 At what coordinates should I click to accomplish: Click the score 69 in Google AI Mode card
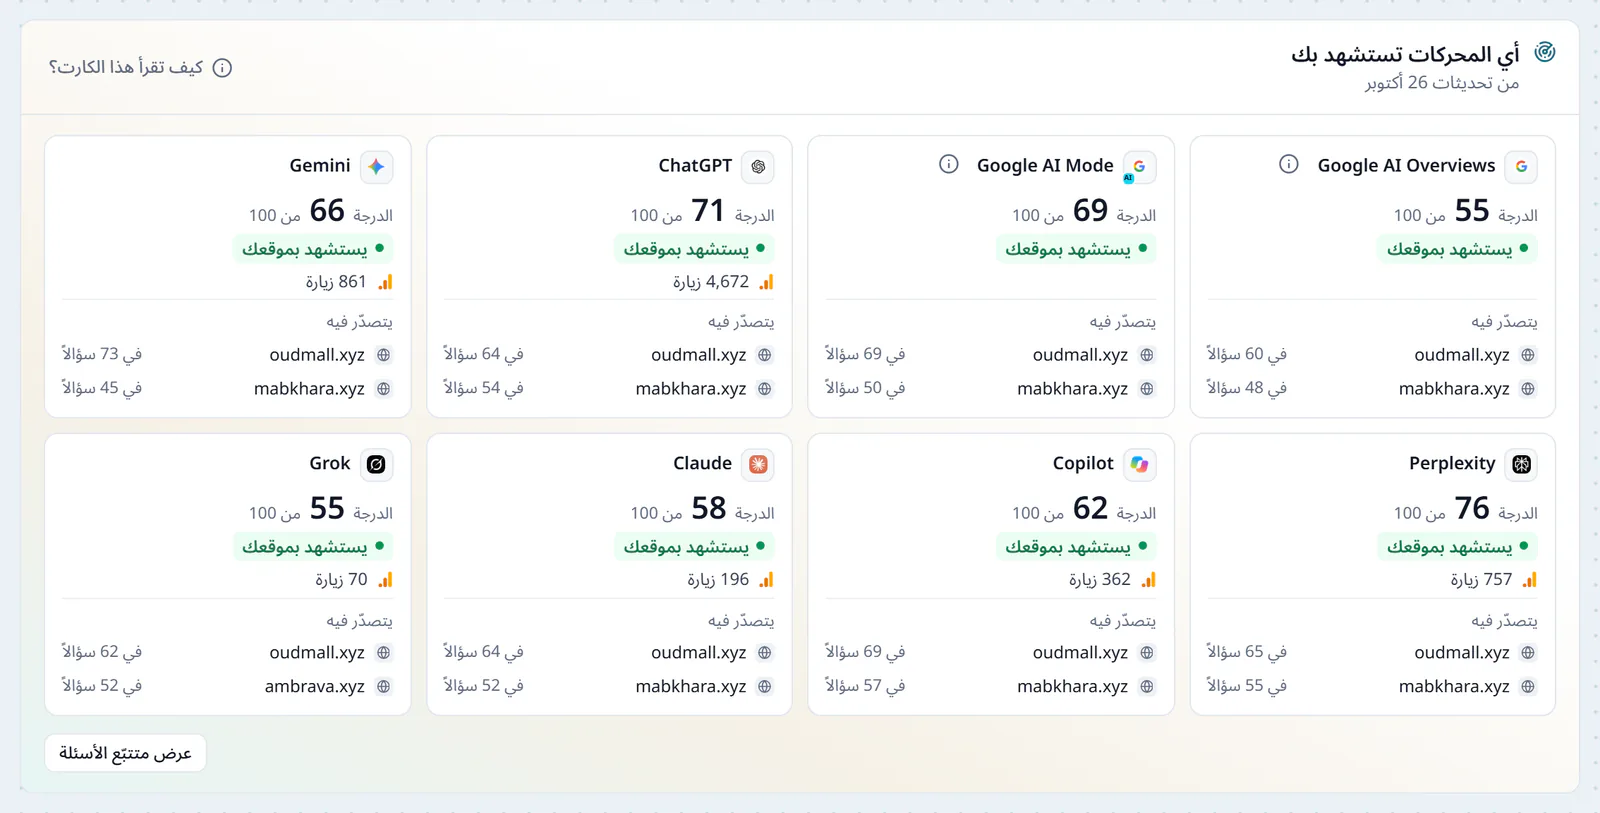point(1090,211)
